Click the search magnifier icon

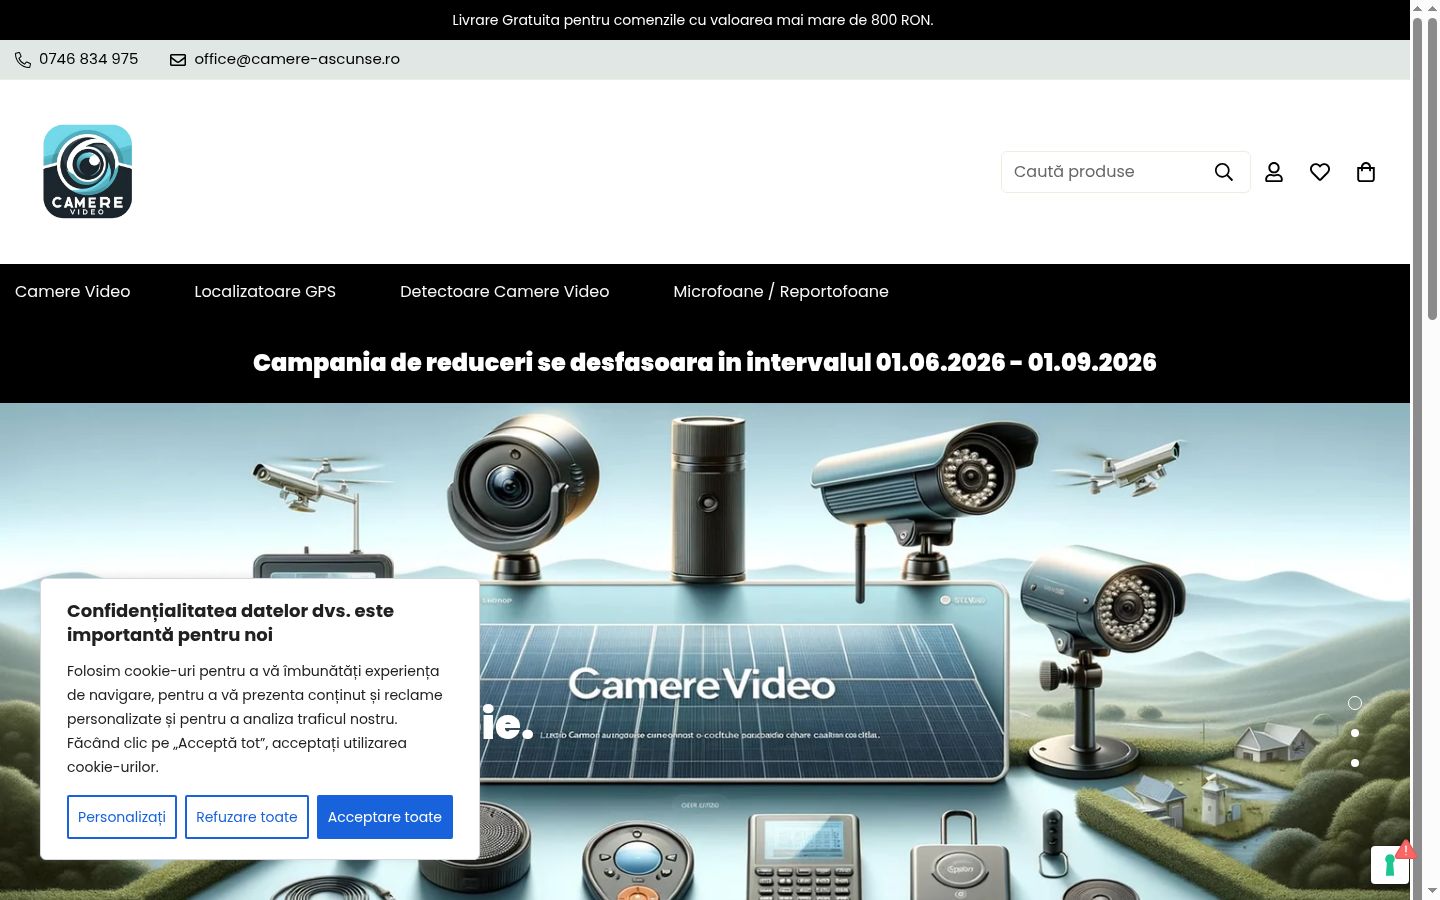[x=1223, y=172]
